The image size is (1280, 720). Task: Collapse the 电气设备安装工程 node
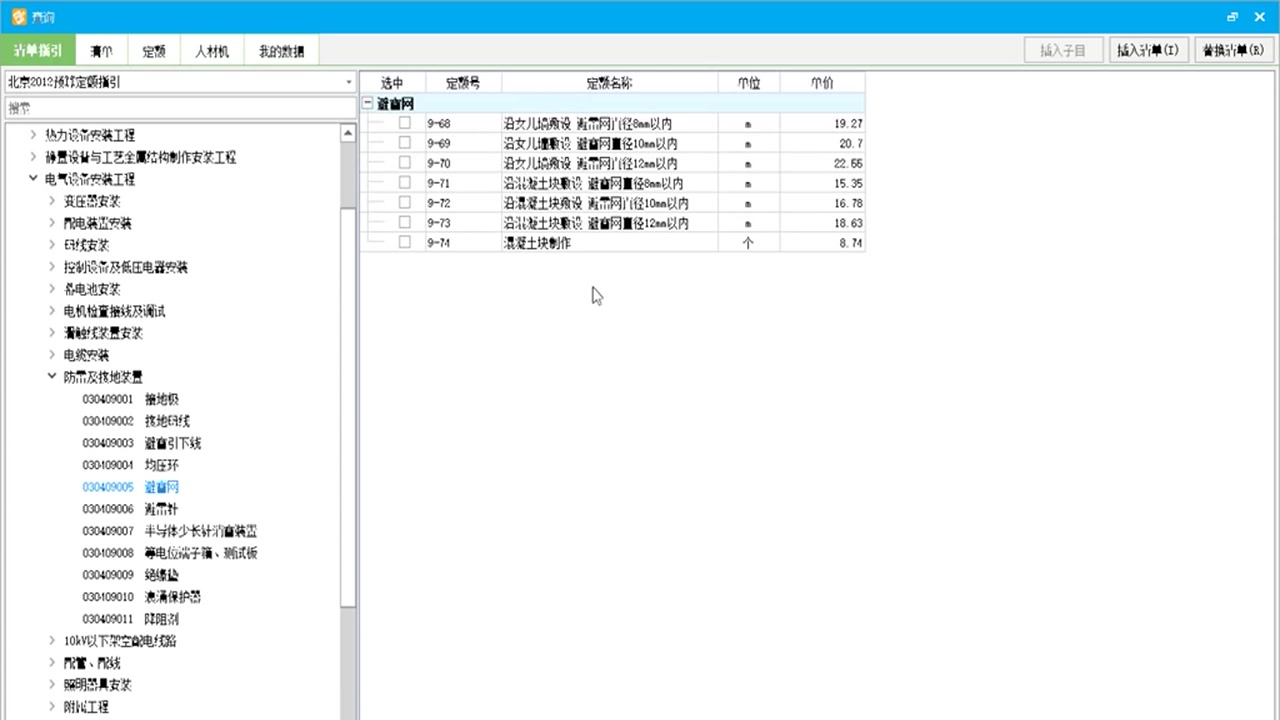[x=34, y=179]
